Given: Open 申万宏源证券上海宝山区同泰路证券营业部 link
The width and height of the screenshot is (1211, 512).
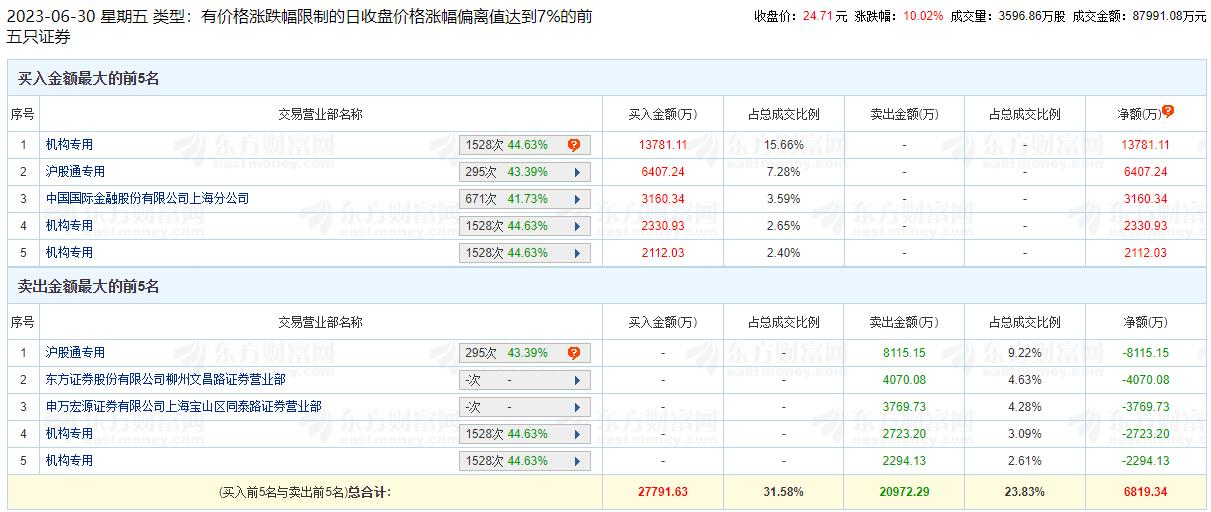Looking at the screenshot, I should pyautogui.click(x=183, y=407).
